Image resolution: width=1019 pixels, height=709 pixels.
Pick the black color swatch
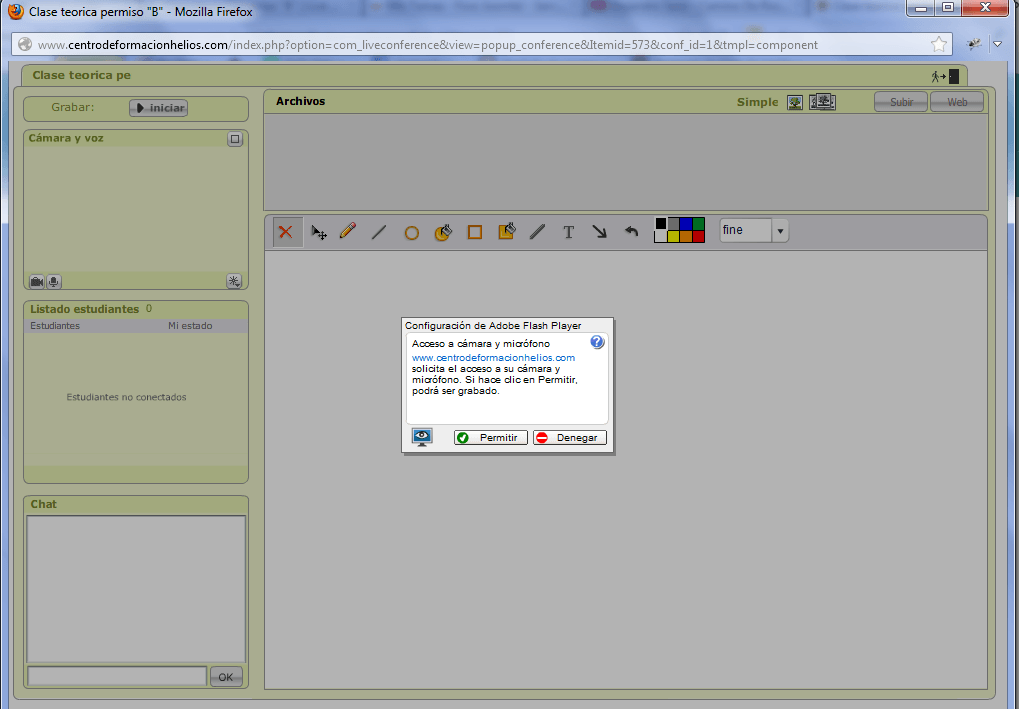(x=661, y=224)
